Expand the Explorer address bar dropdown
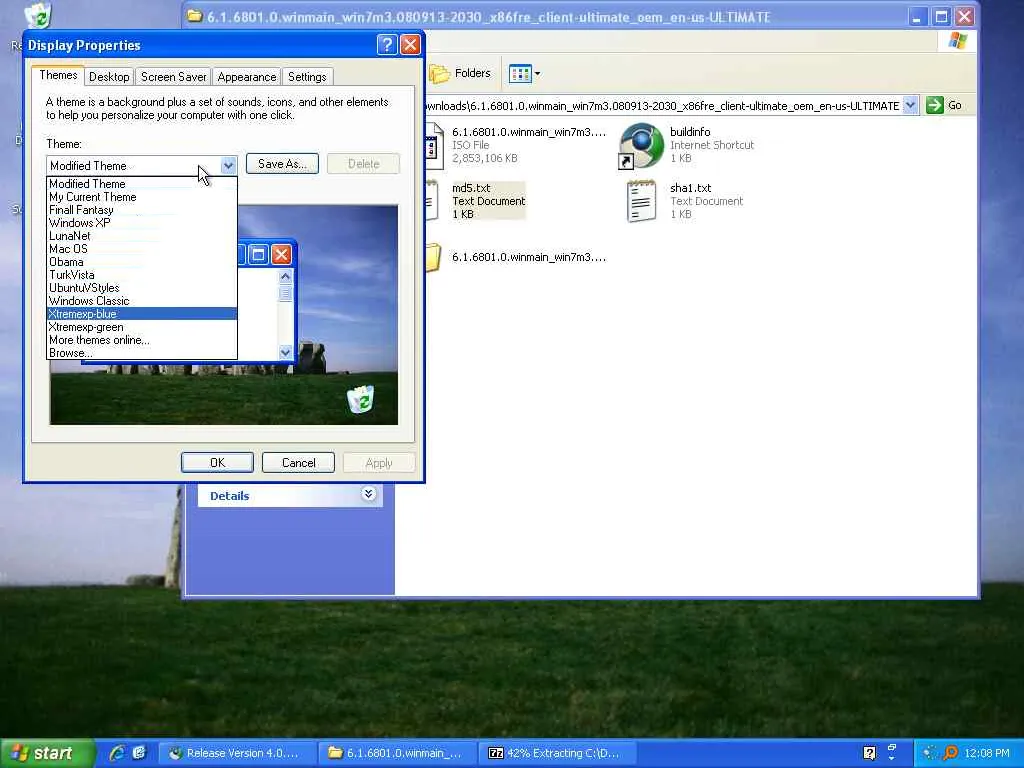 (x=910, y=105)
